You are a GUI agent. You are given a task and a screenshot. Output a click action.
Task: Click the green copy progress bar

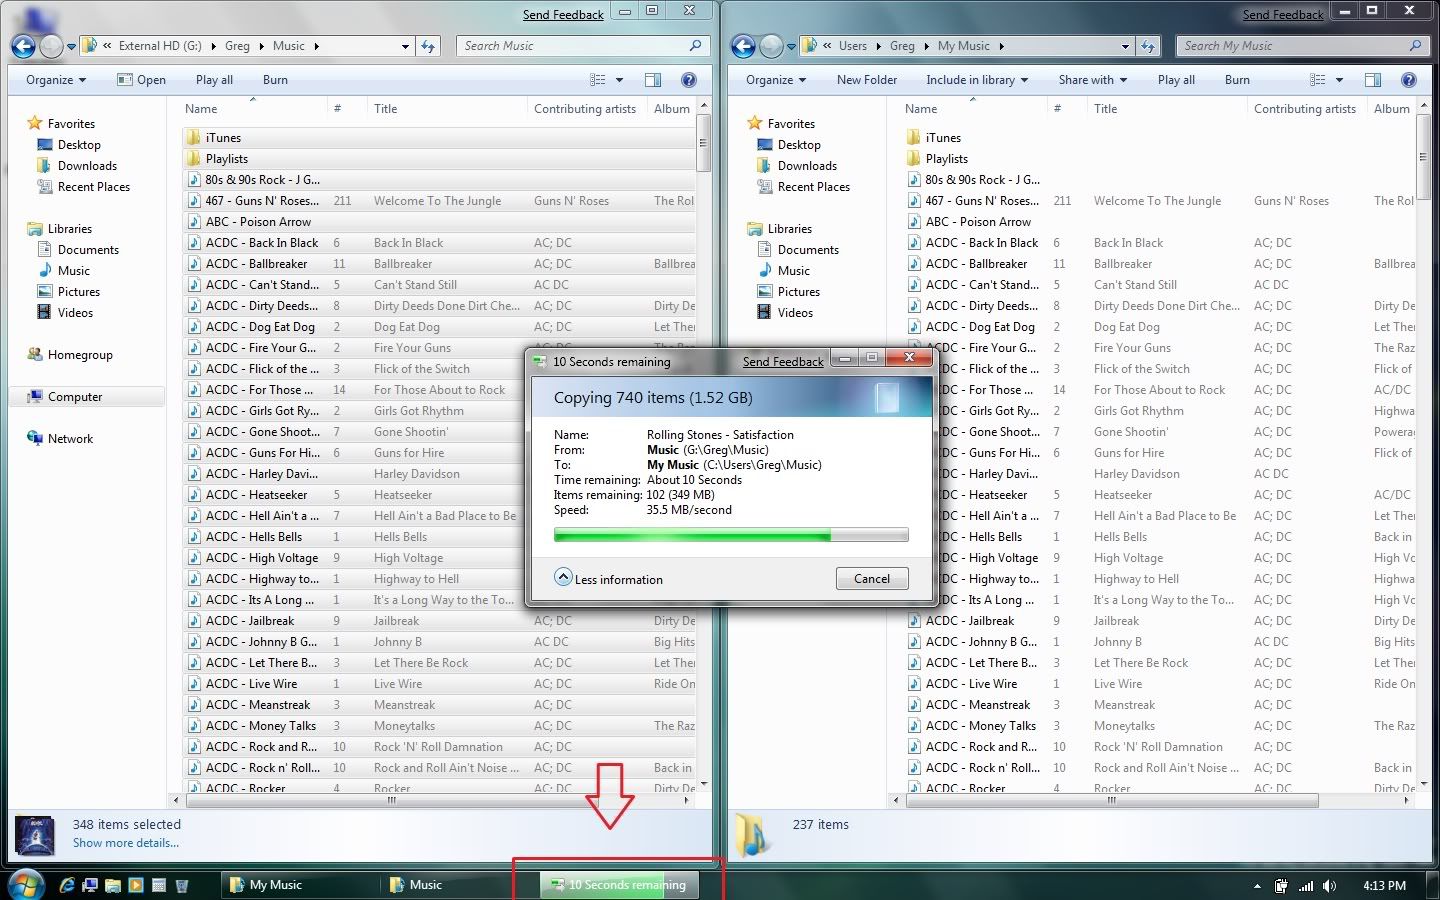731,536
